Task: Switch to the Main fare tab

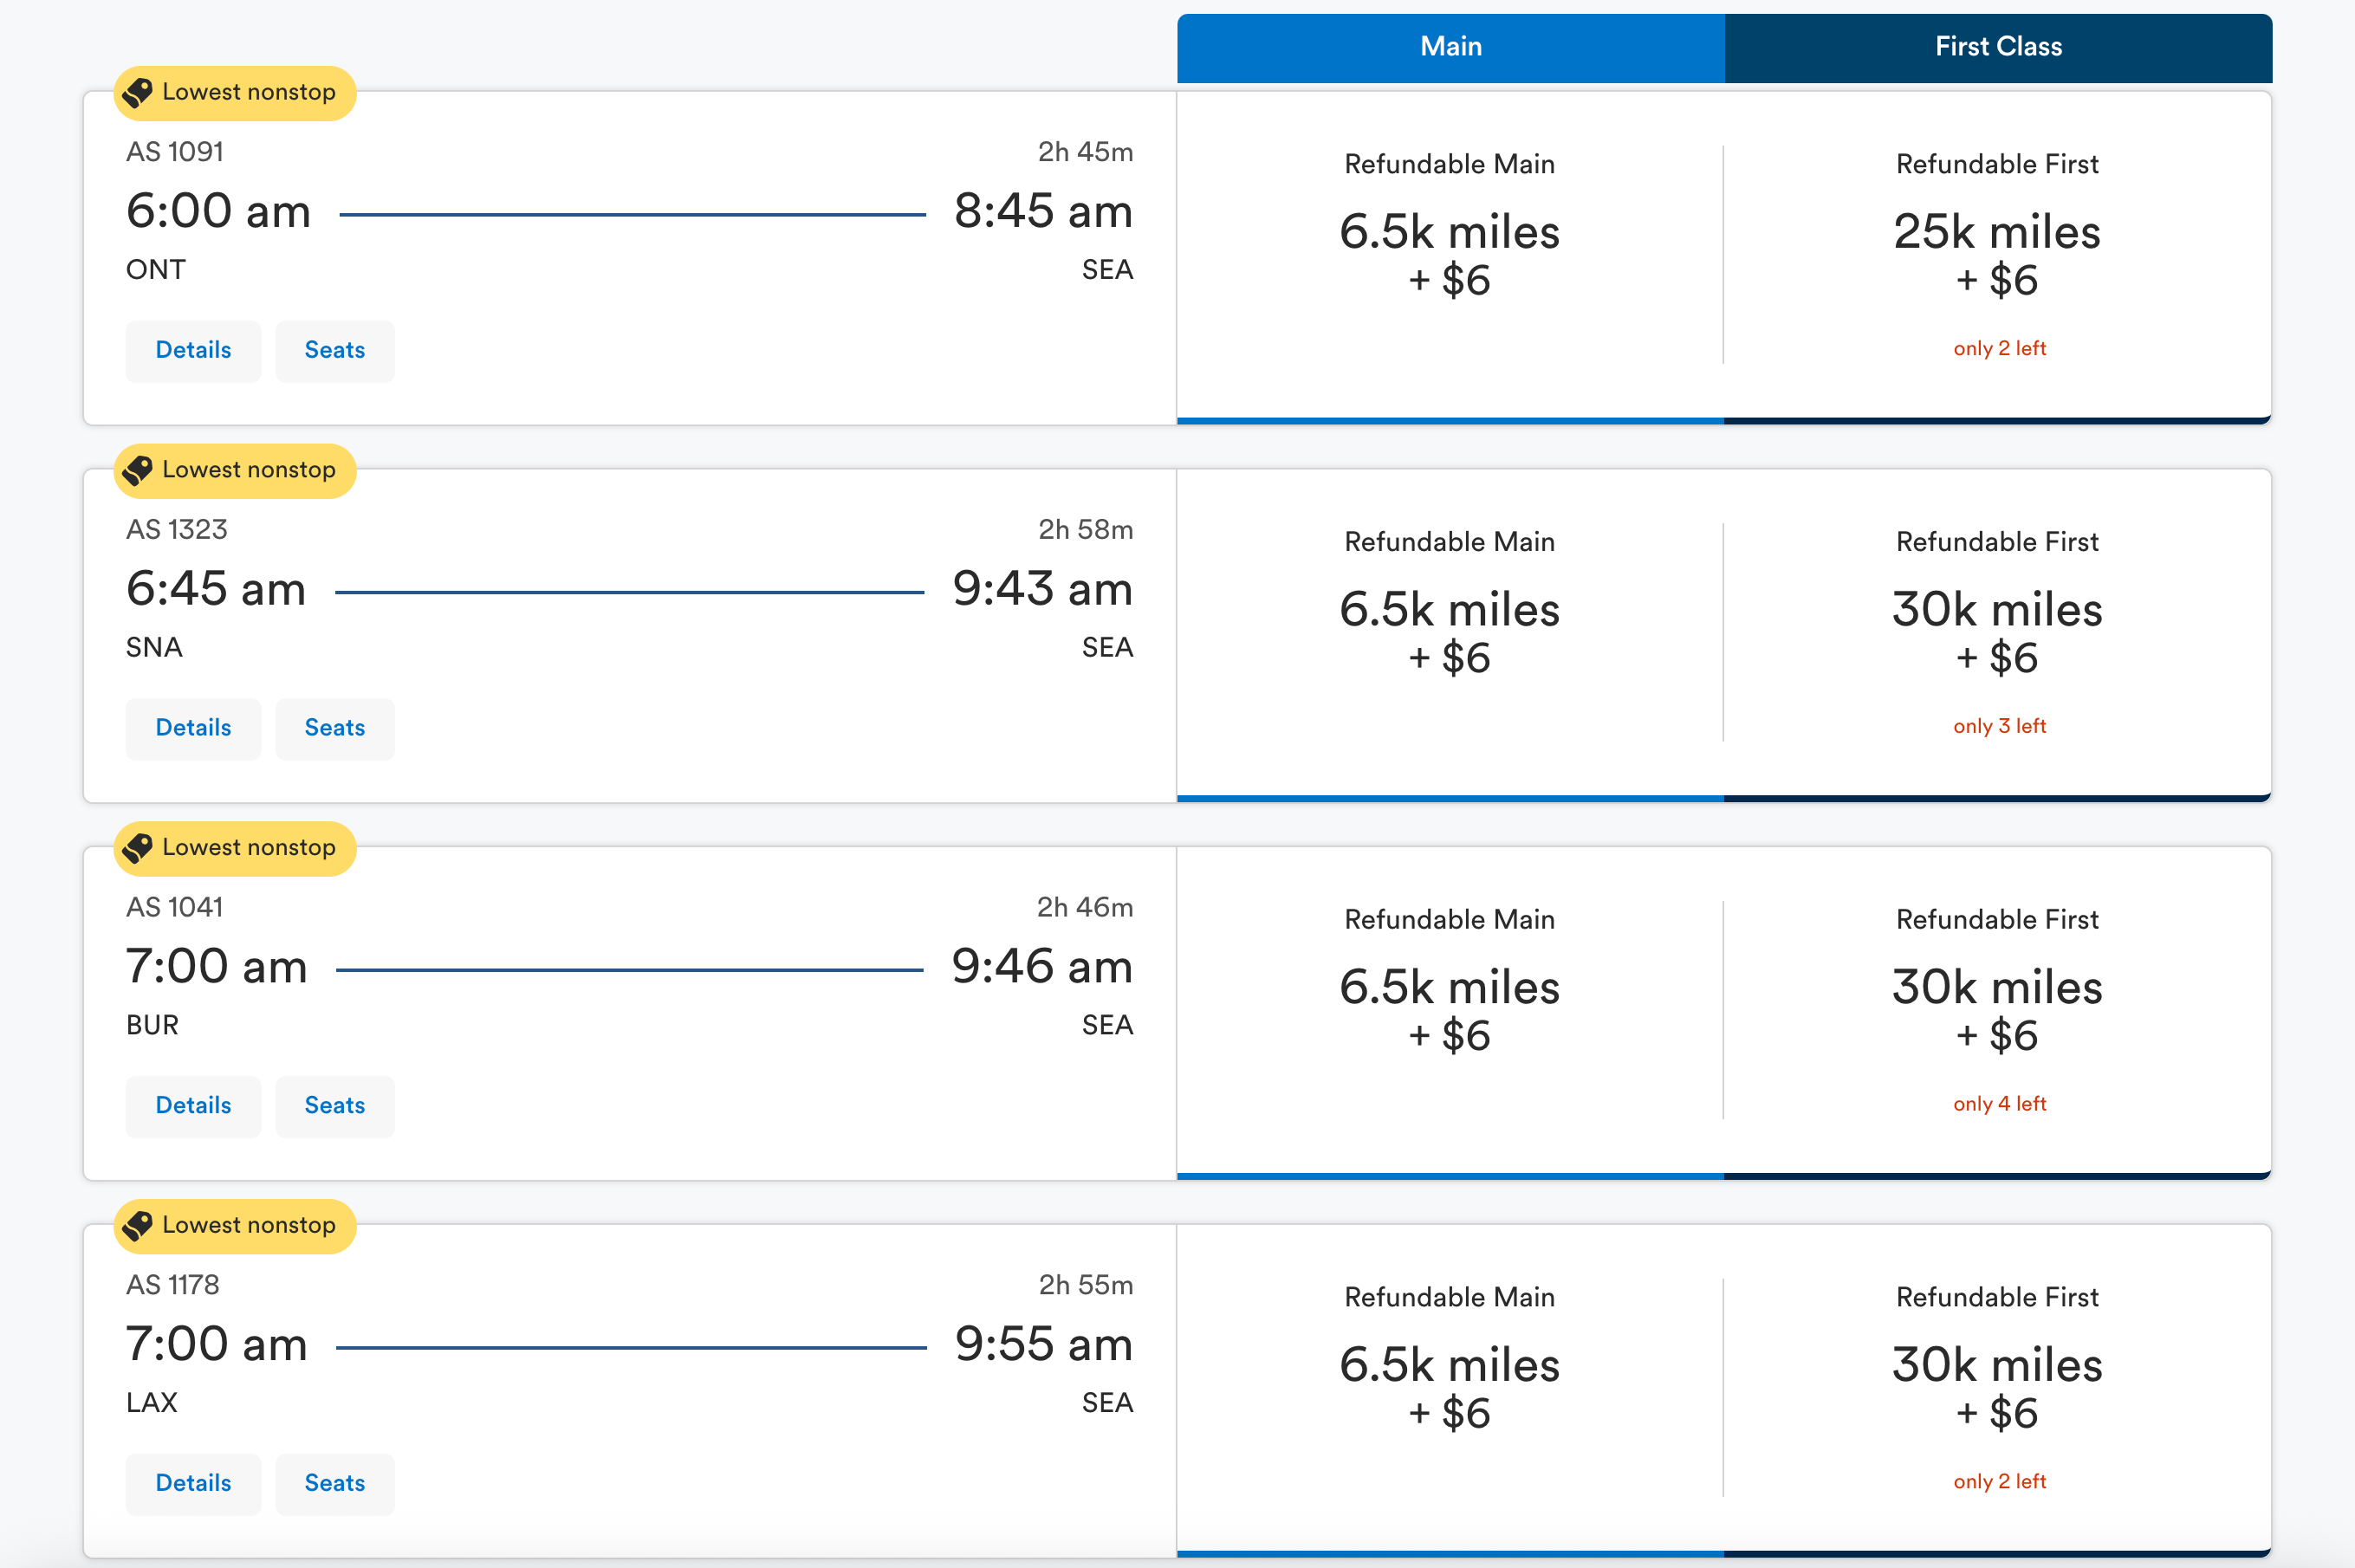Action: [x=1450, y=47]
